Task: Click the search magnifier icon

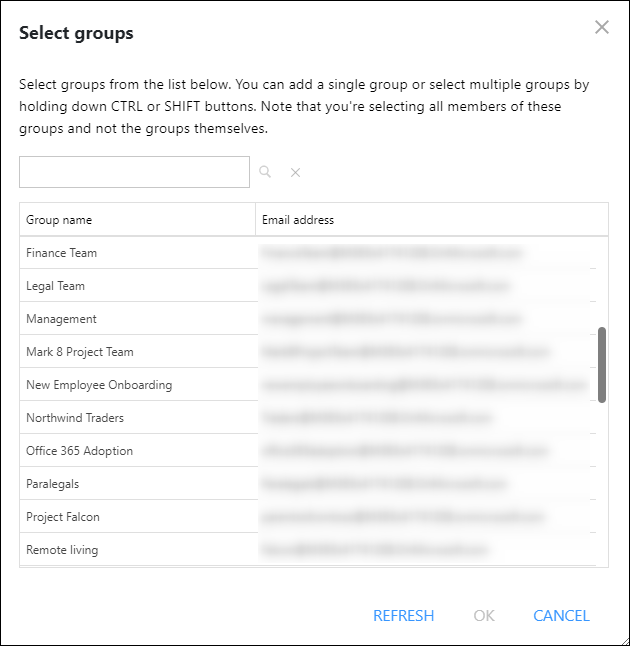Action: coord(265,171)
